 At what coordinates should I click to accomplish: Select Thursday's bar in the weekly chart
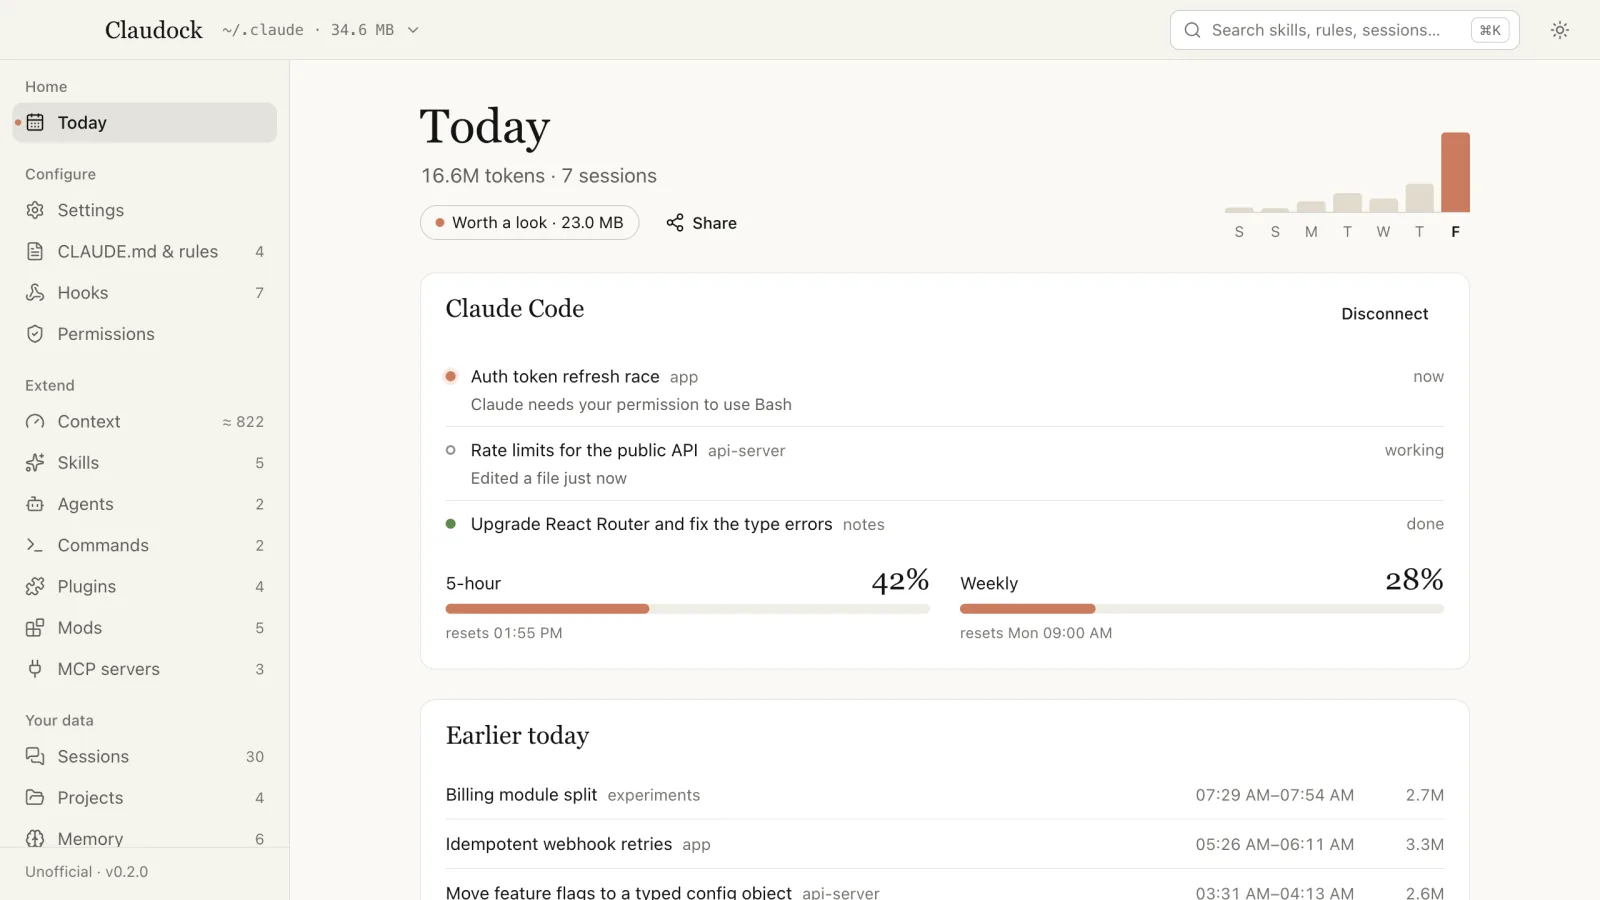point(1419,198)
